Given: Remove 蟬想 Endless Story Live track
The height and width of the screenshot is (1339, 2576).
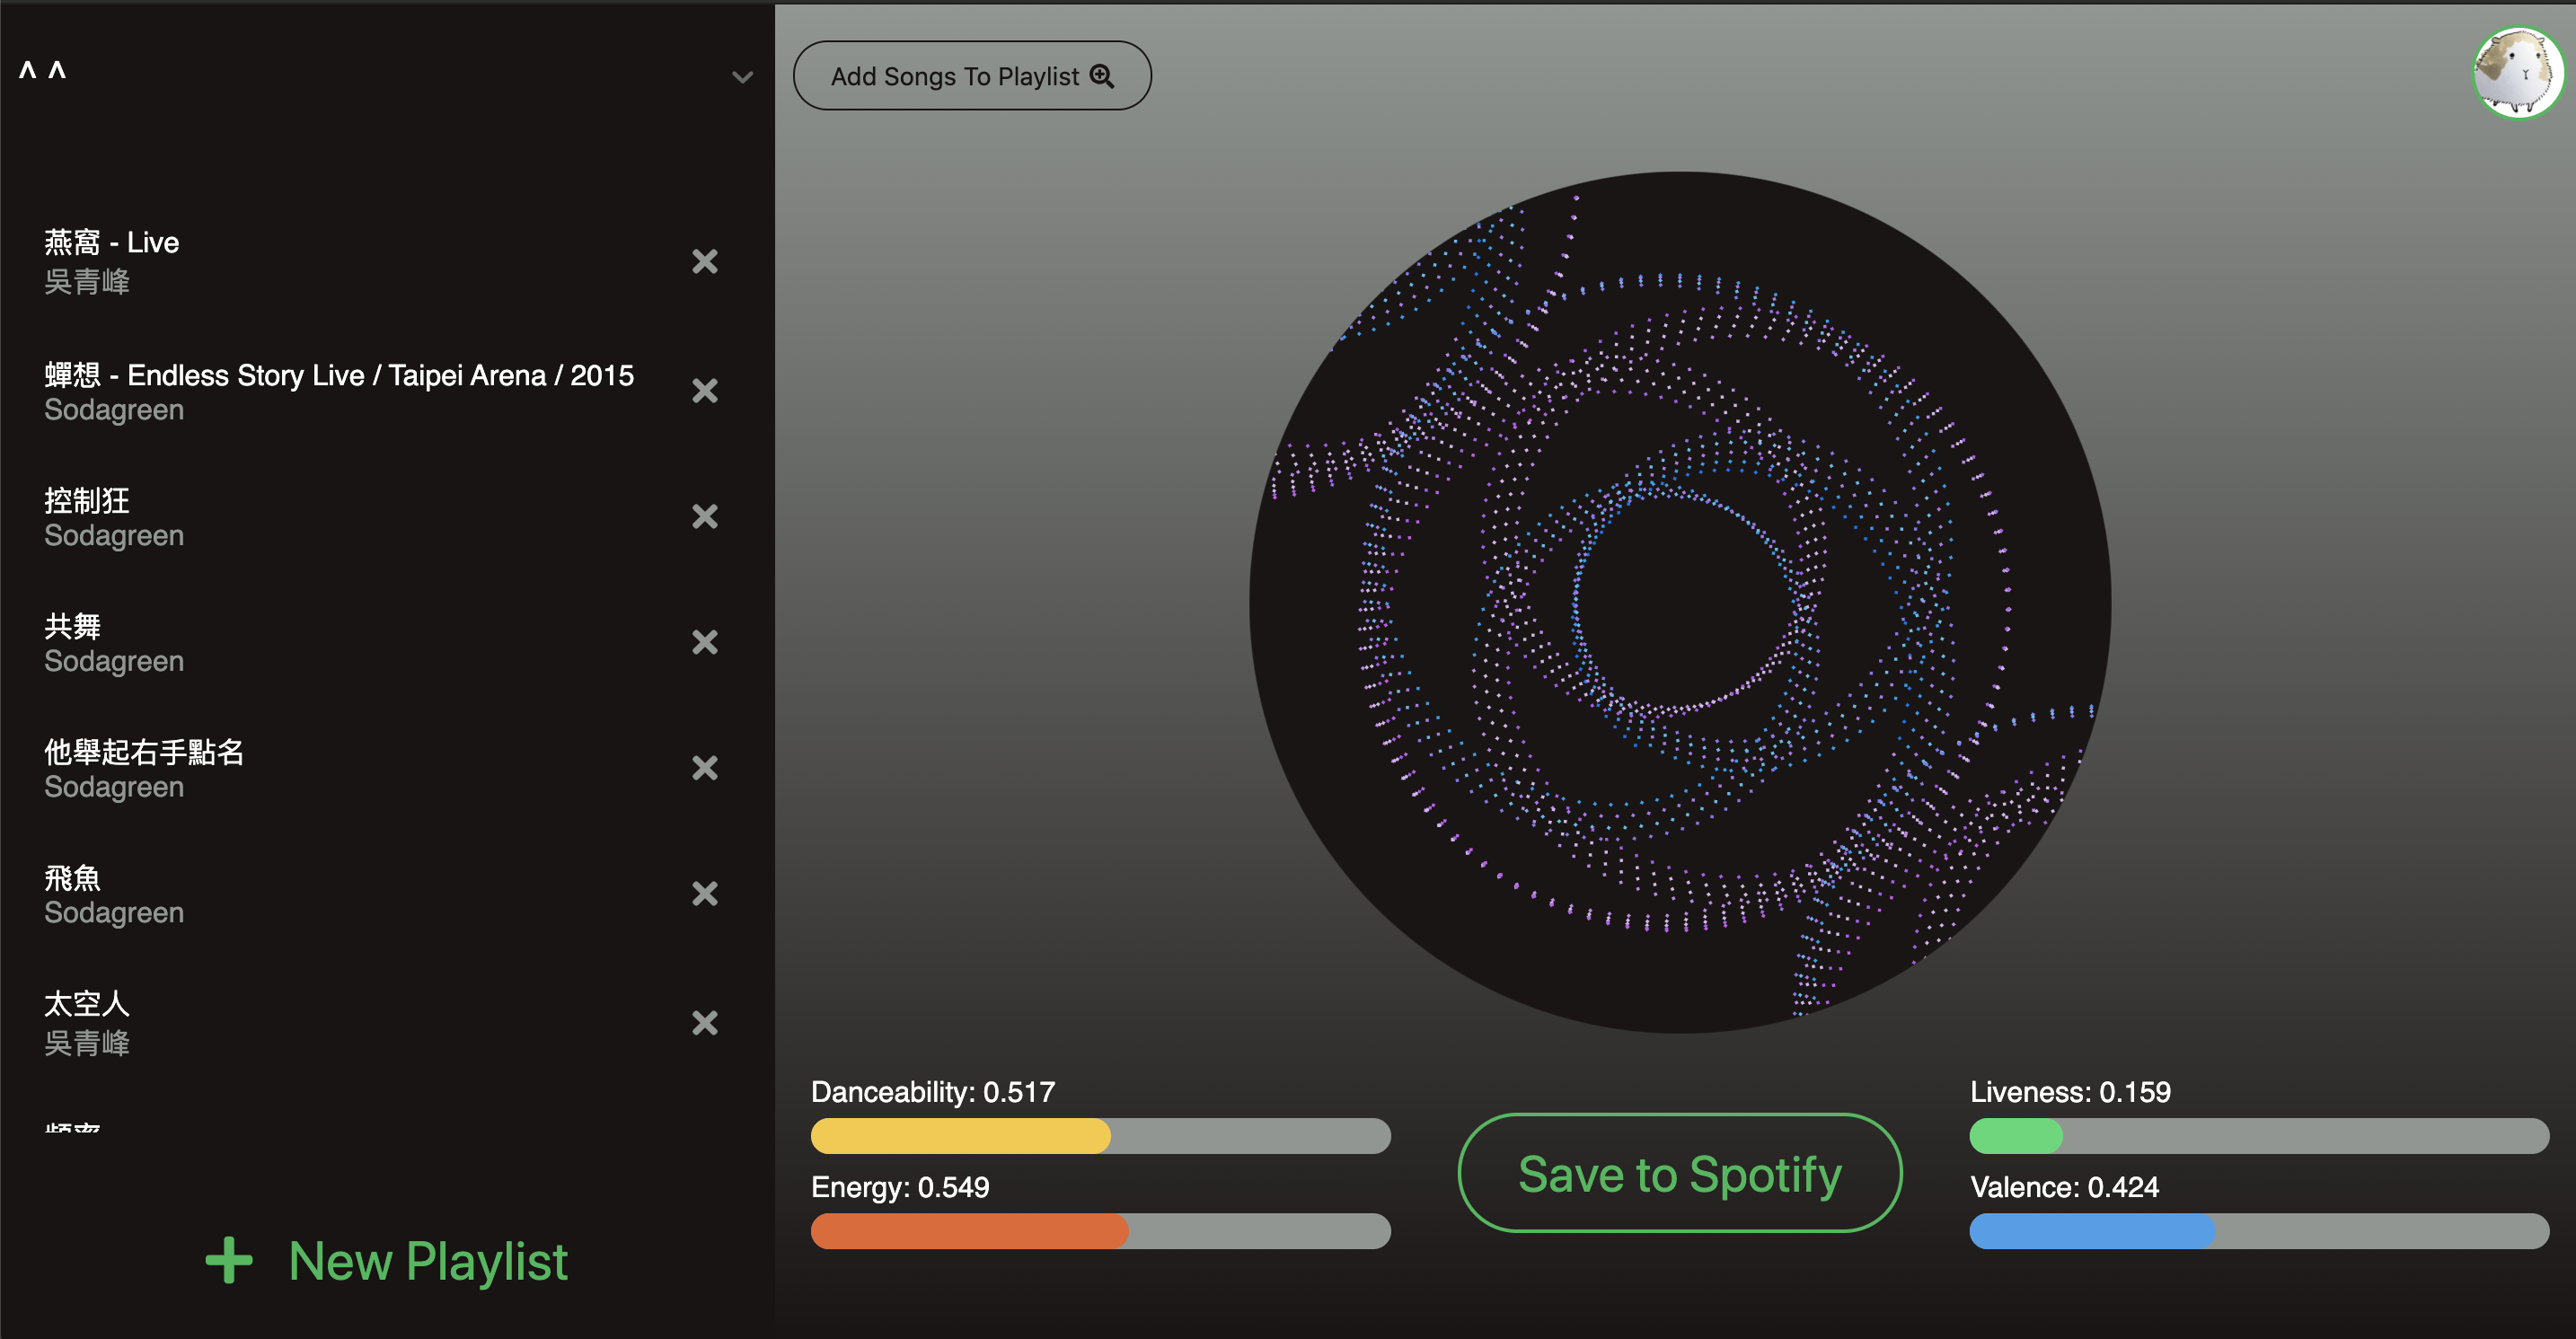Looking at the screenshot, I should (705, 391).
